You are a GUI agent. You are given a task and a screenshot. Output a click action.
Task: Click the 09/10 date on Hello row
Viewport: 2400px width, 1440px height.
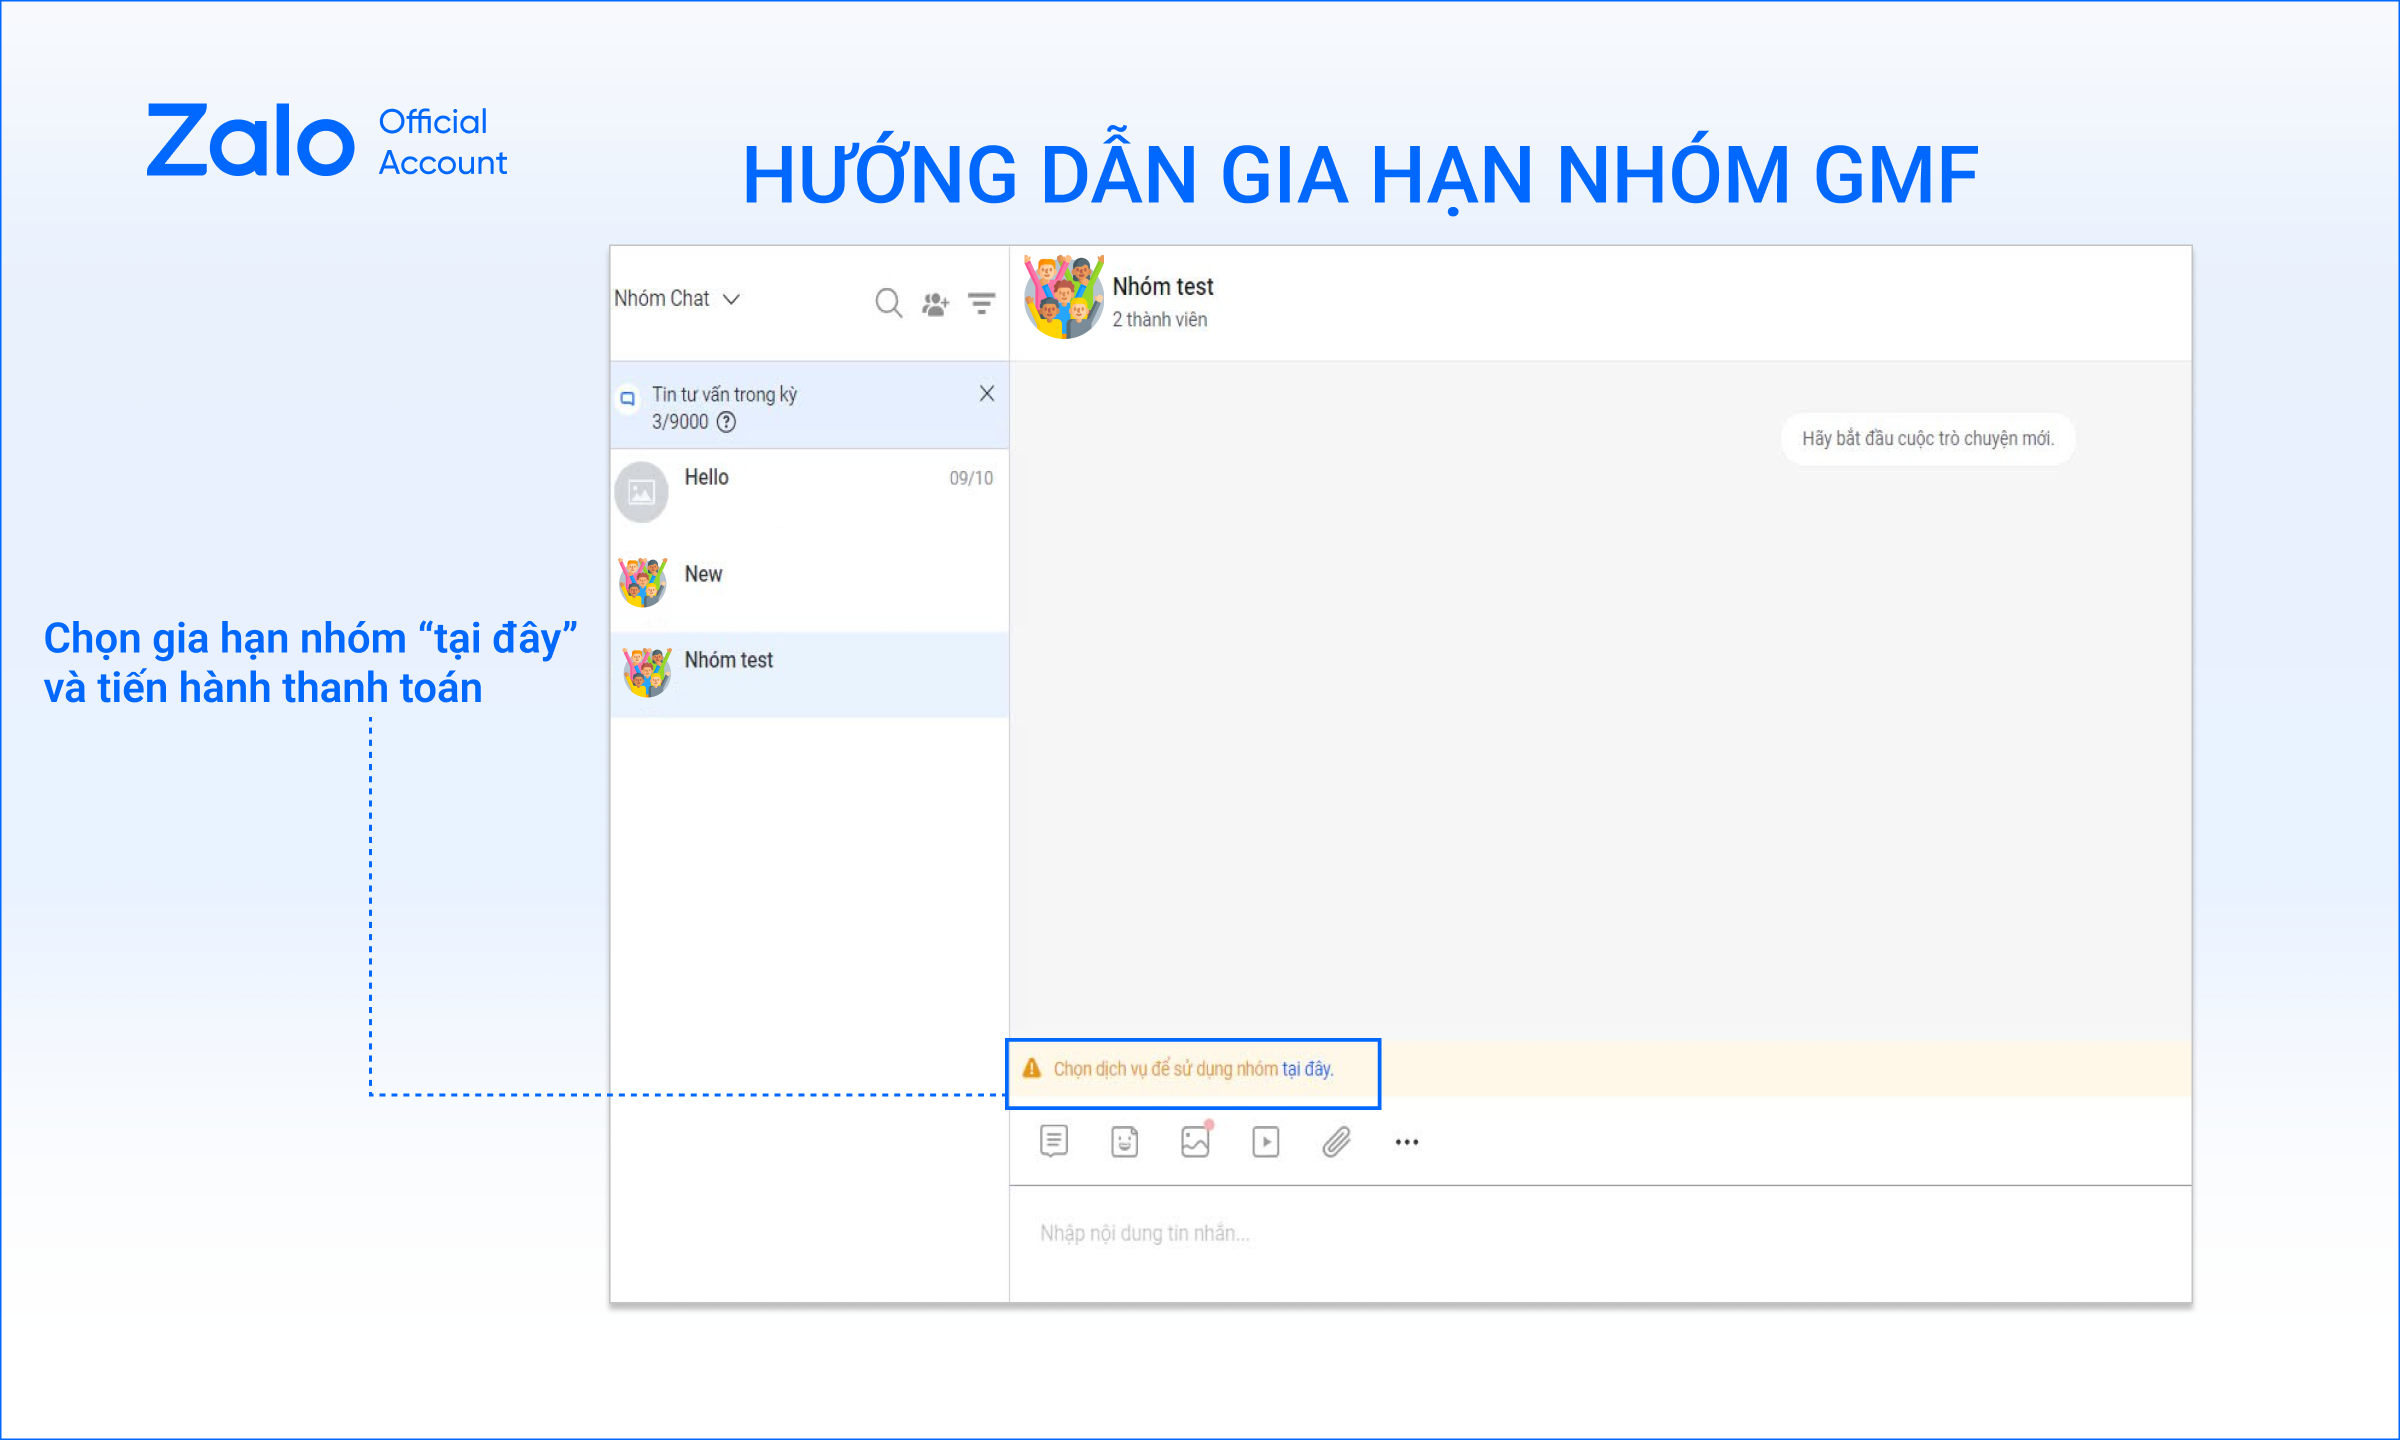coord(971,478)
